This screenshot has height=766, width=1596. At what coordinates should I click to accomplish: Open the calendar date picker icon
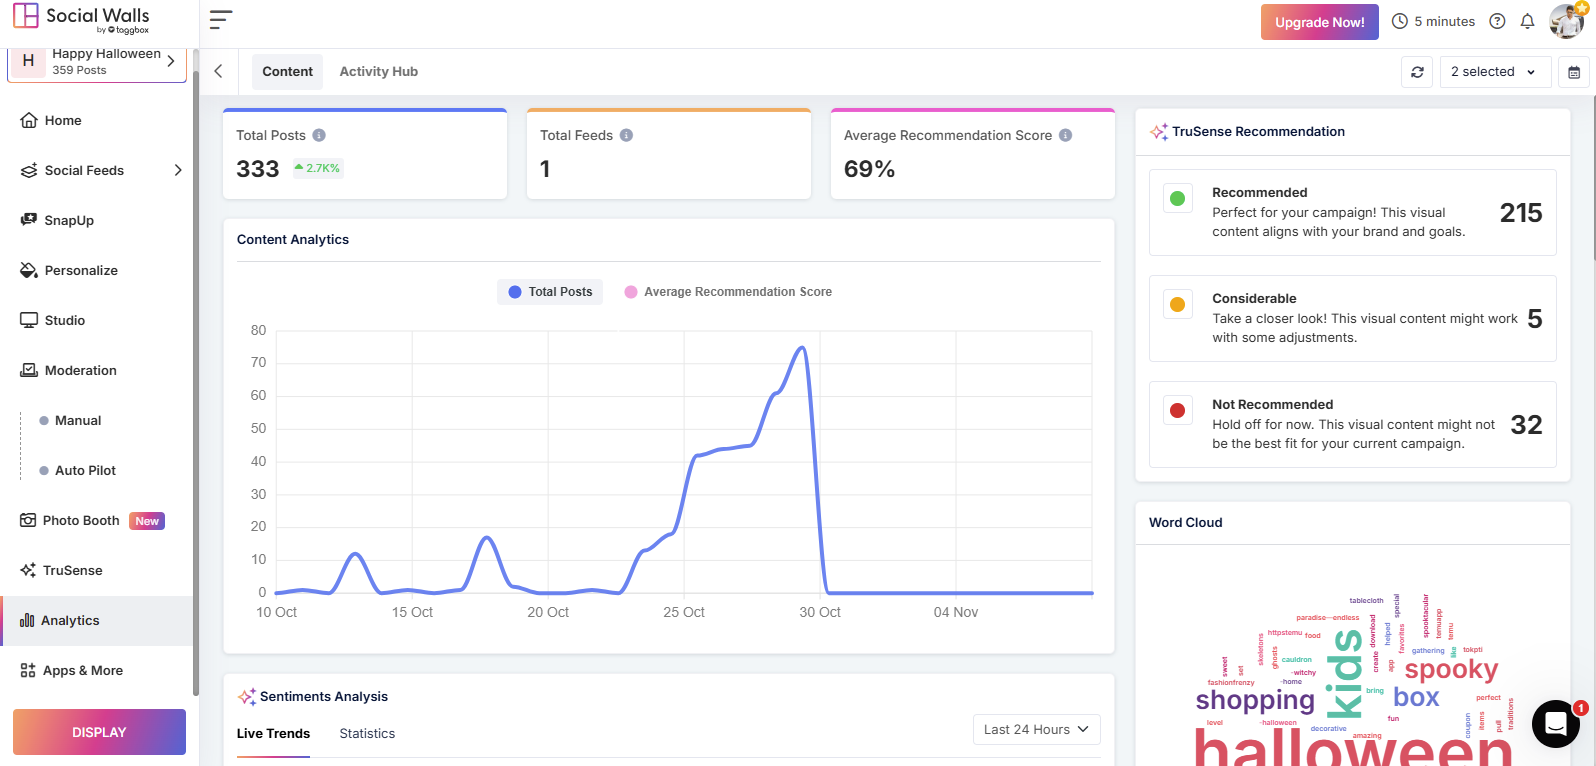pos(1574,72)
